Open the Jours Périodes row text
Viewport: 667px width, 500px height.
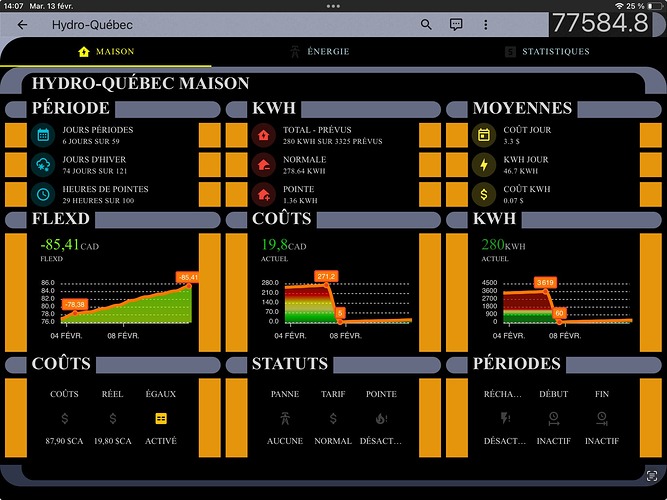[98, 135]
